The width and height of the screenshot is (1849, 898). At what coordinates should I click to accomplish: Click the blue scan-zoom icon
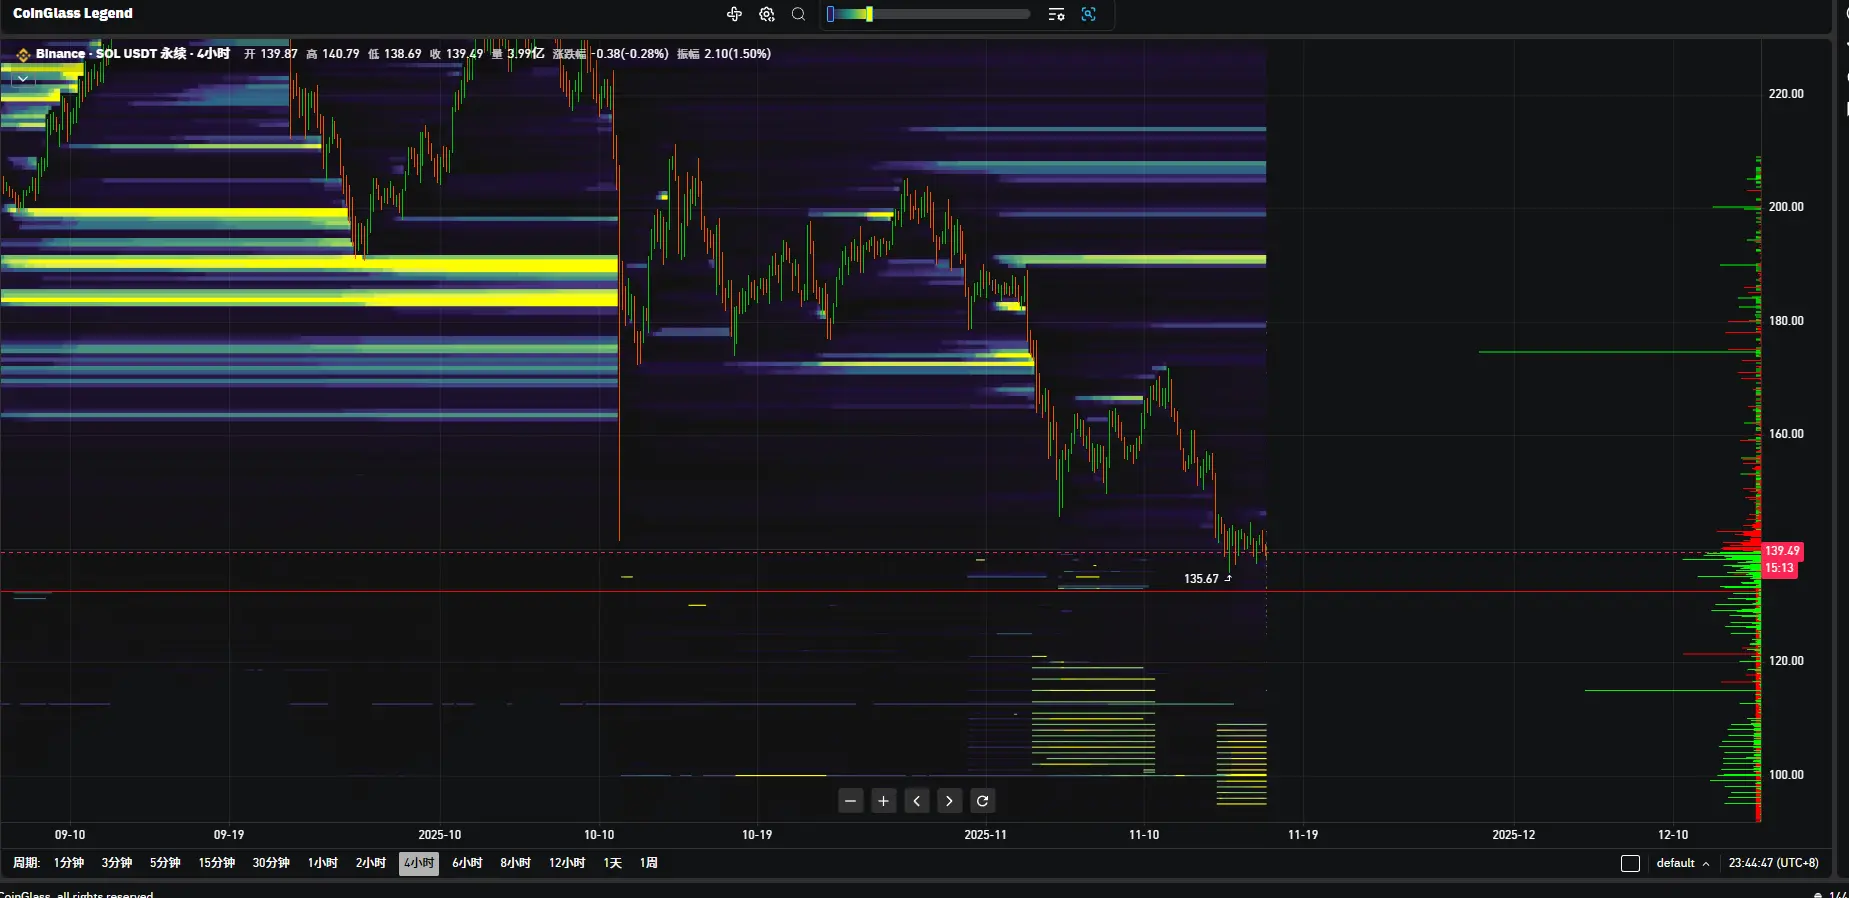pyautogui.click(x=1089, y=14)
